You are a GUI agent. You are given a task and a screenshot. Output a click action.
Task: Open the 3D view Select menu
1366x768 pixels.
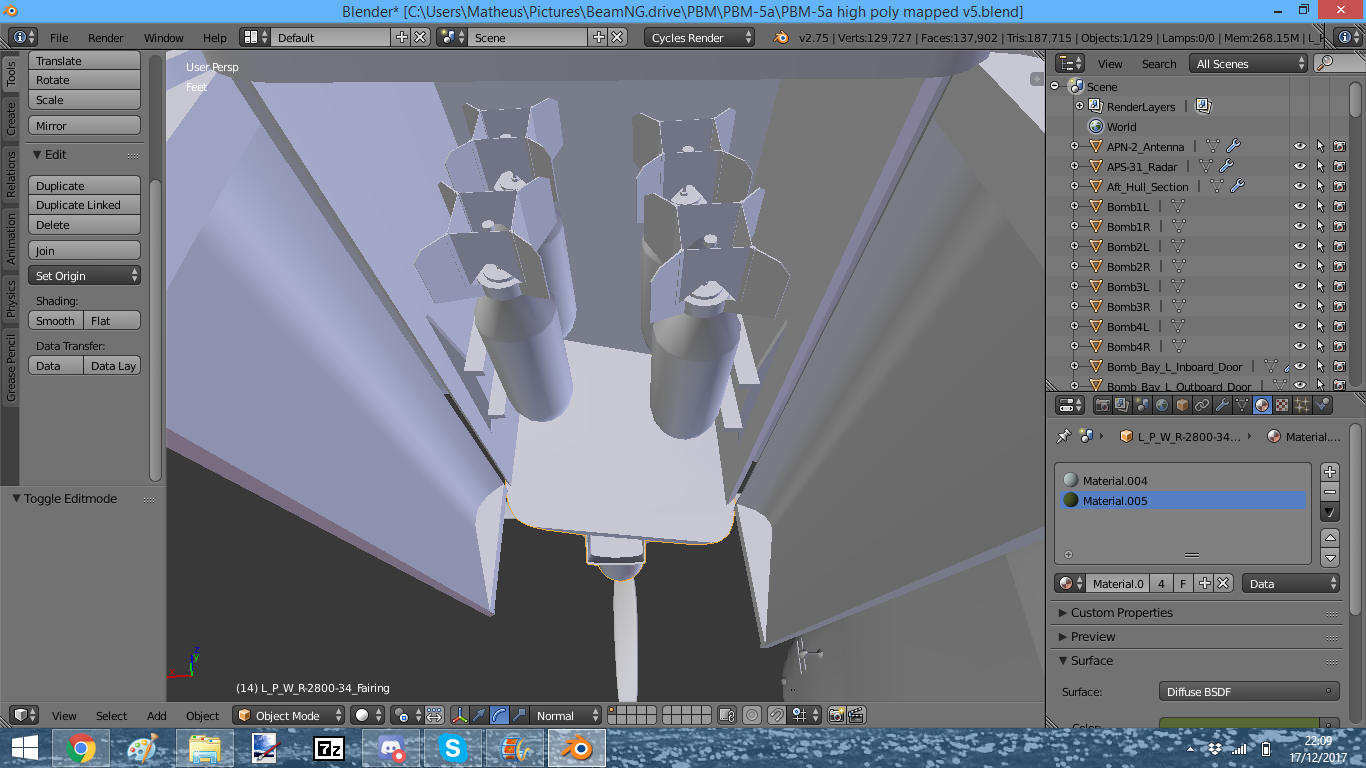click(112, 715)
